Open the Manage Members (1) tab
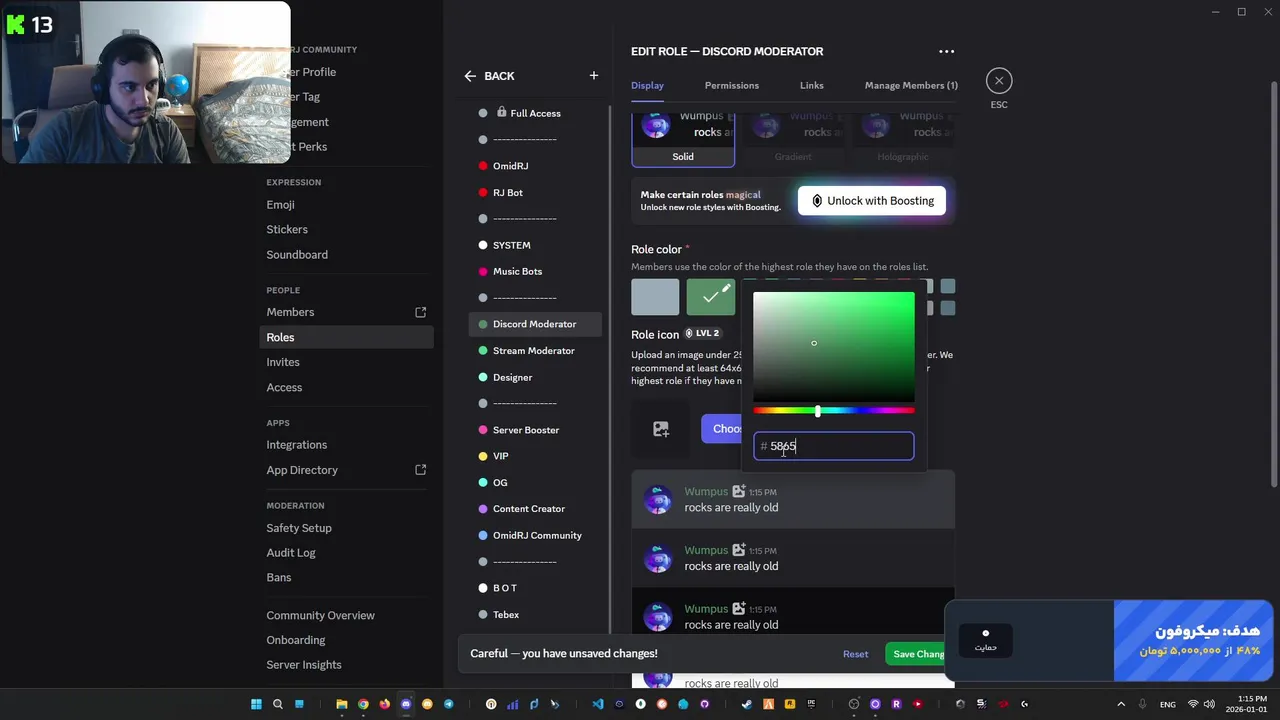 click(911, 85)
